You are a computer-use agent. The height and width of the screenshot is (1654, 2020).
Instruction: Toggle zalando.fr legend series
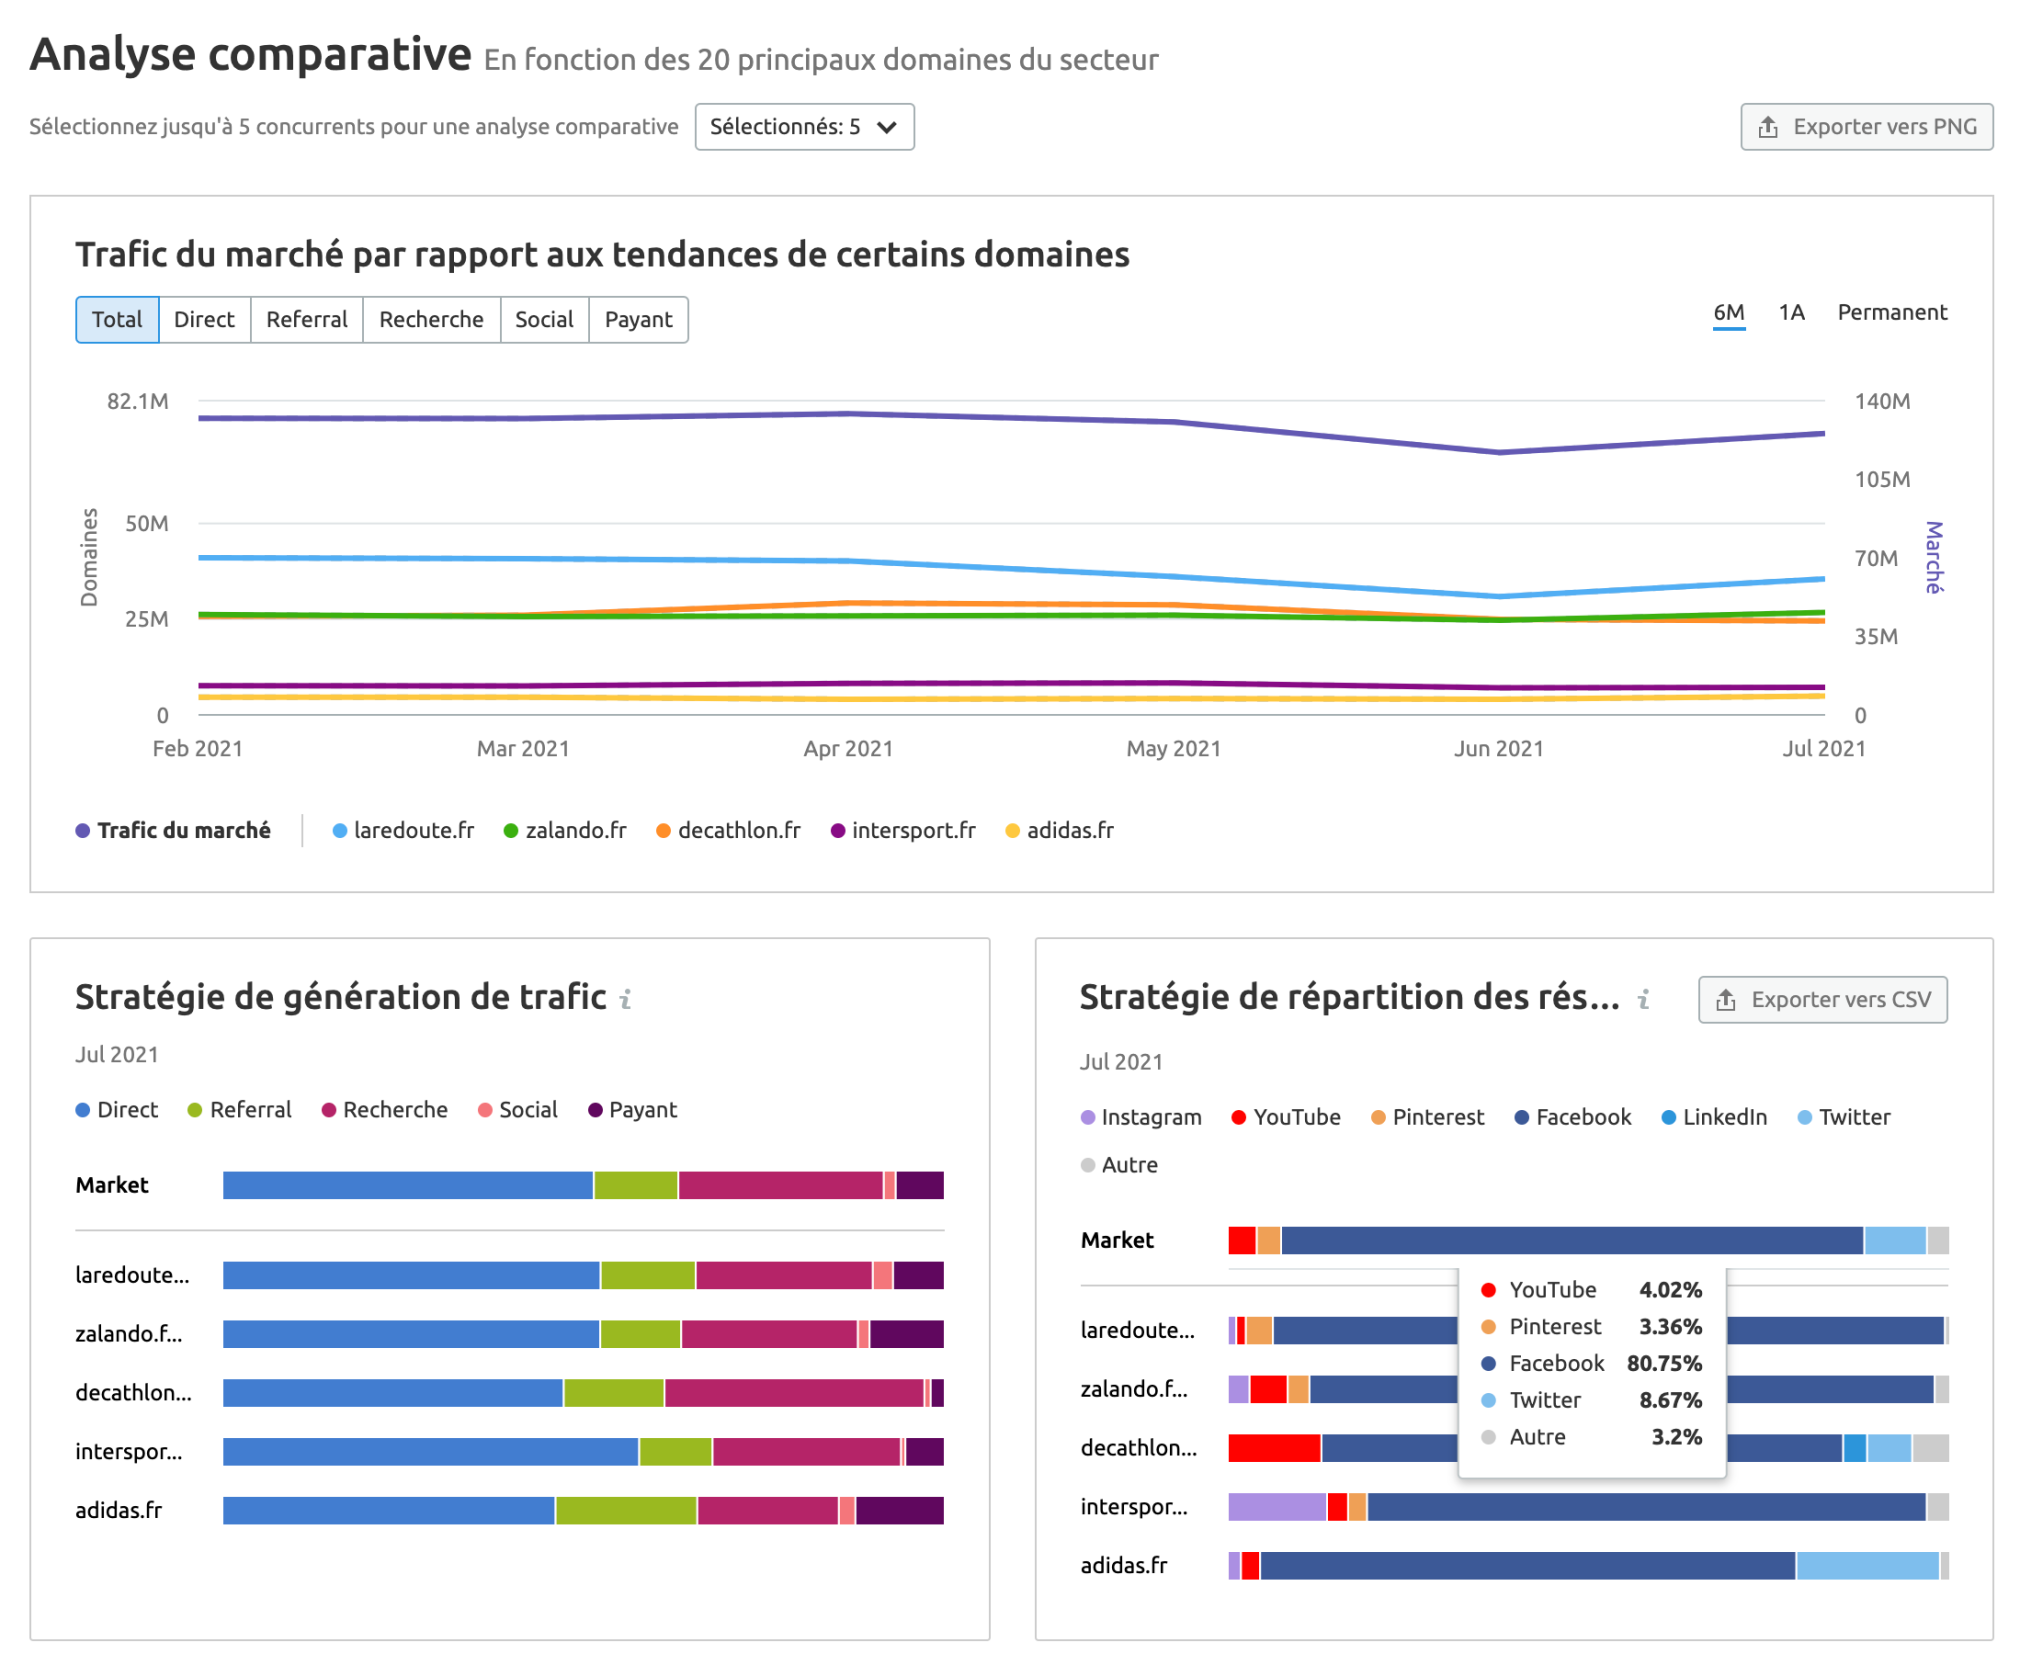565,830
